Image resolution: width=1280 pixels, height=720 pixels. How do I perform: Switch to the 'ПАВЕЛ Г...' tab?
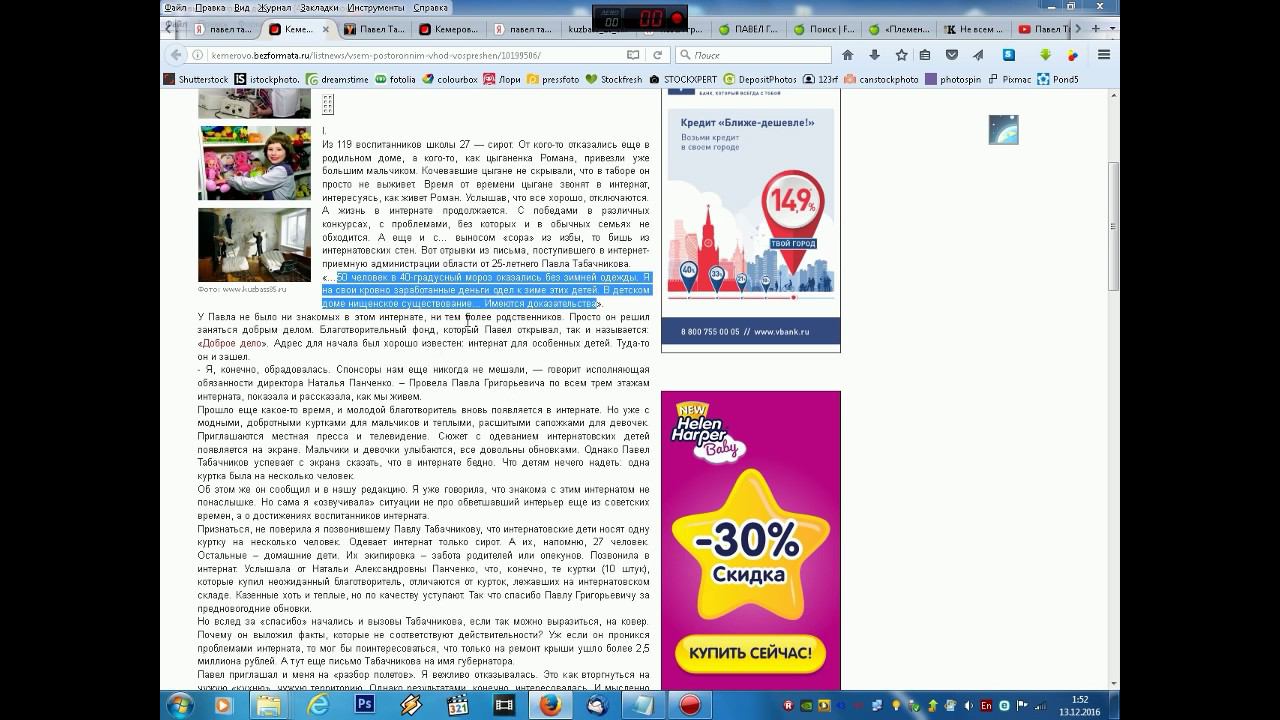748,29
